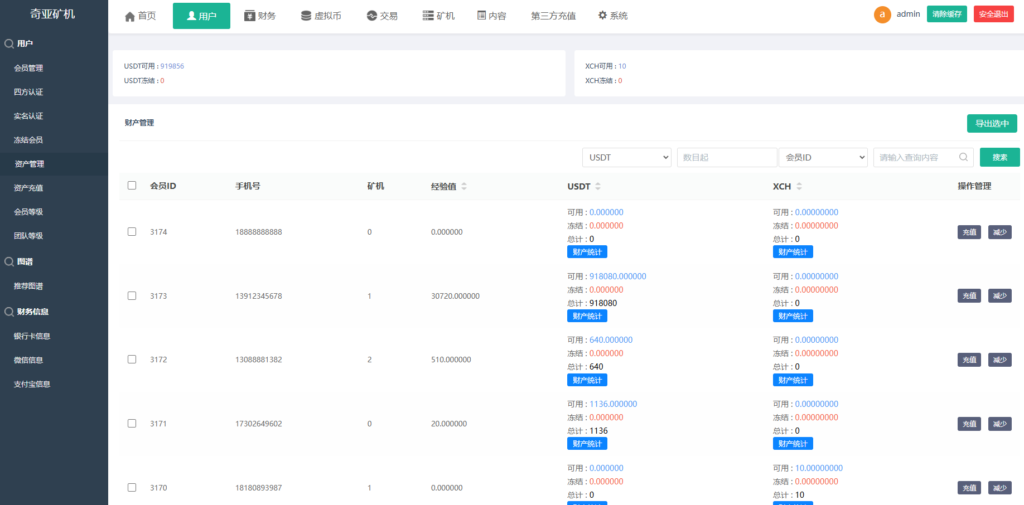This screenshot has height=505, width=1024.
Task: Click the 矿机 server icon
Action: click(x=428, y=16)
